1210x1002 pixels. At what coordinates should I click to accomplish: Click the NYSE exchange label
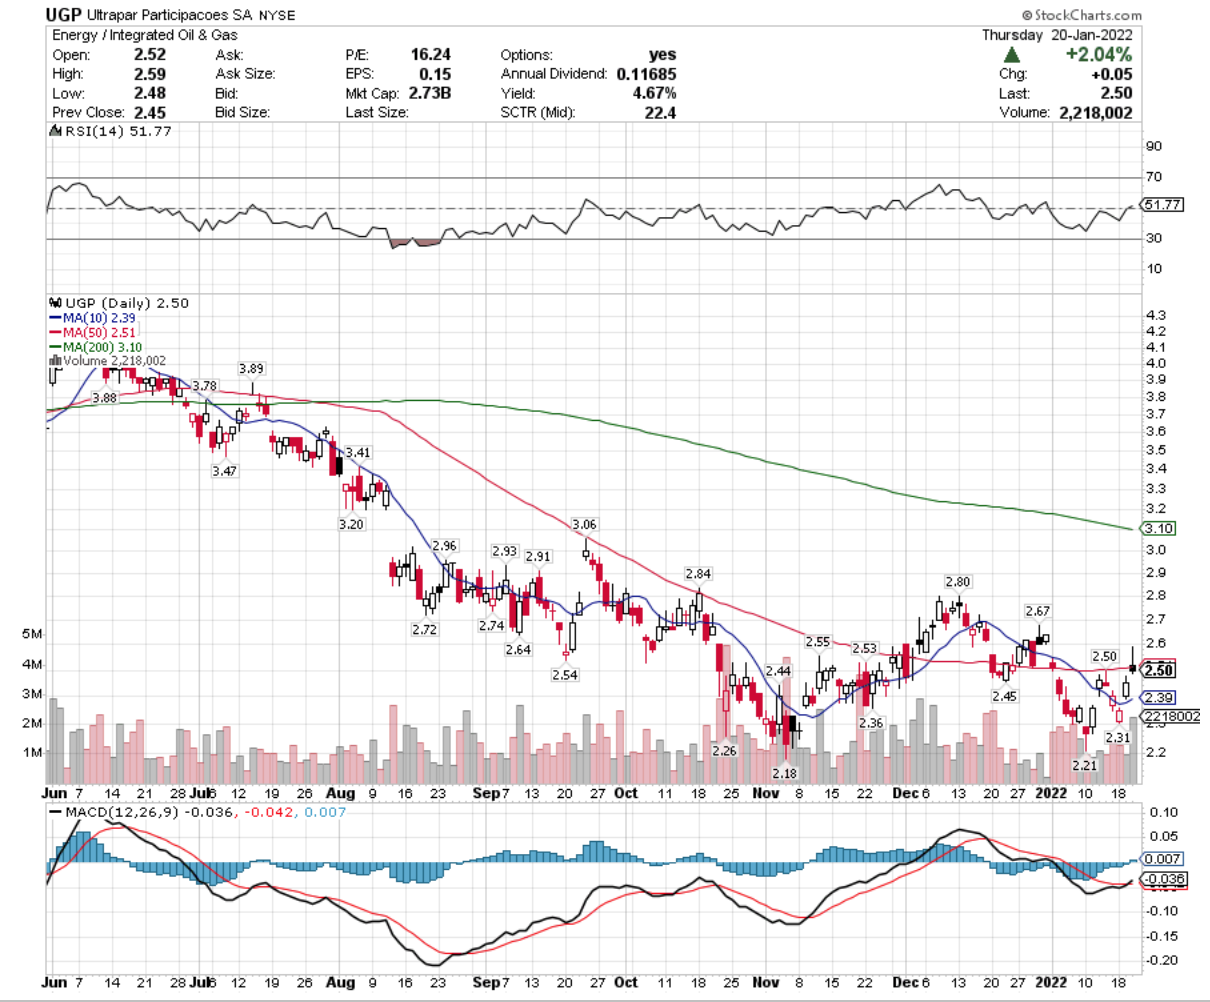(x=279, y=17)
